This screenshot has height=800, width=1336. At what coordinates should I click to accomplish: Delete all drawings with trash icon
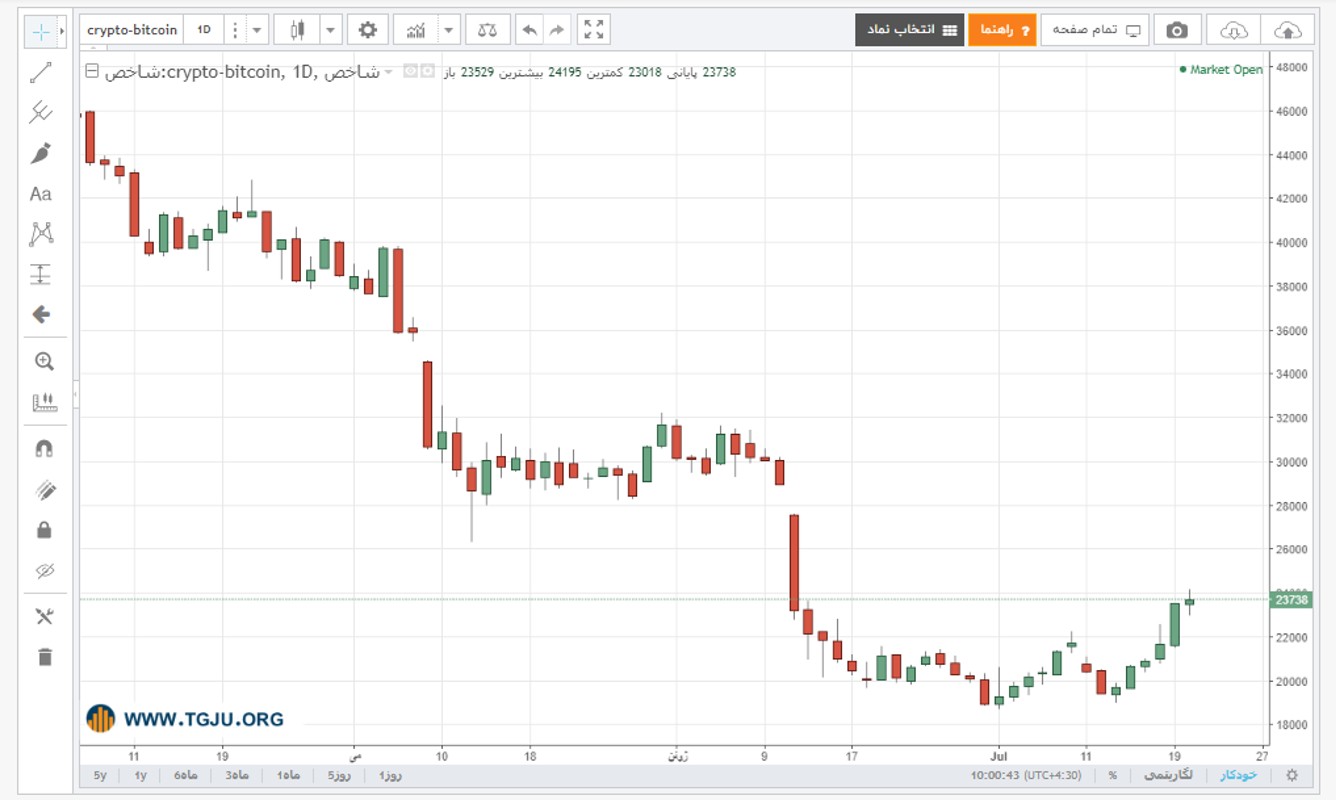pos(44,657)
